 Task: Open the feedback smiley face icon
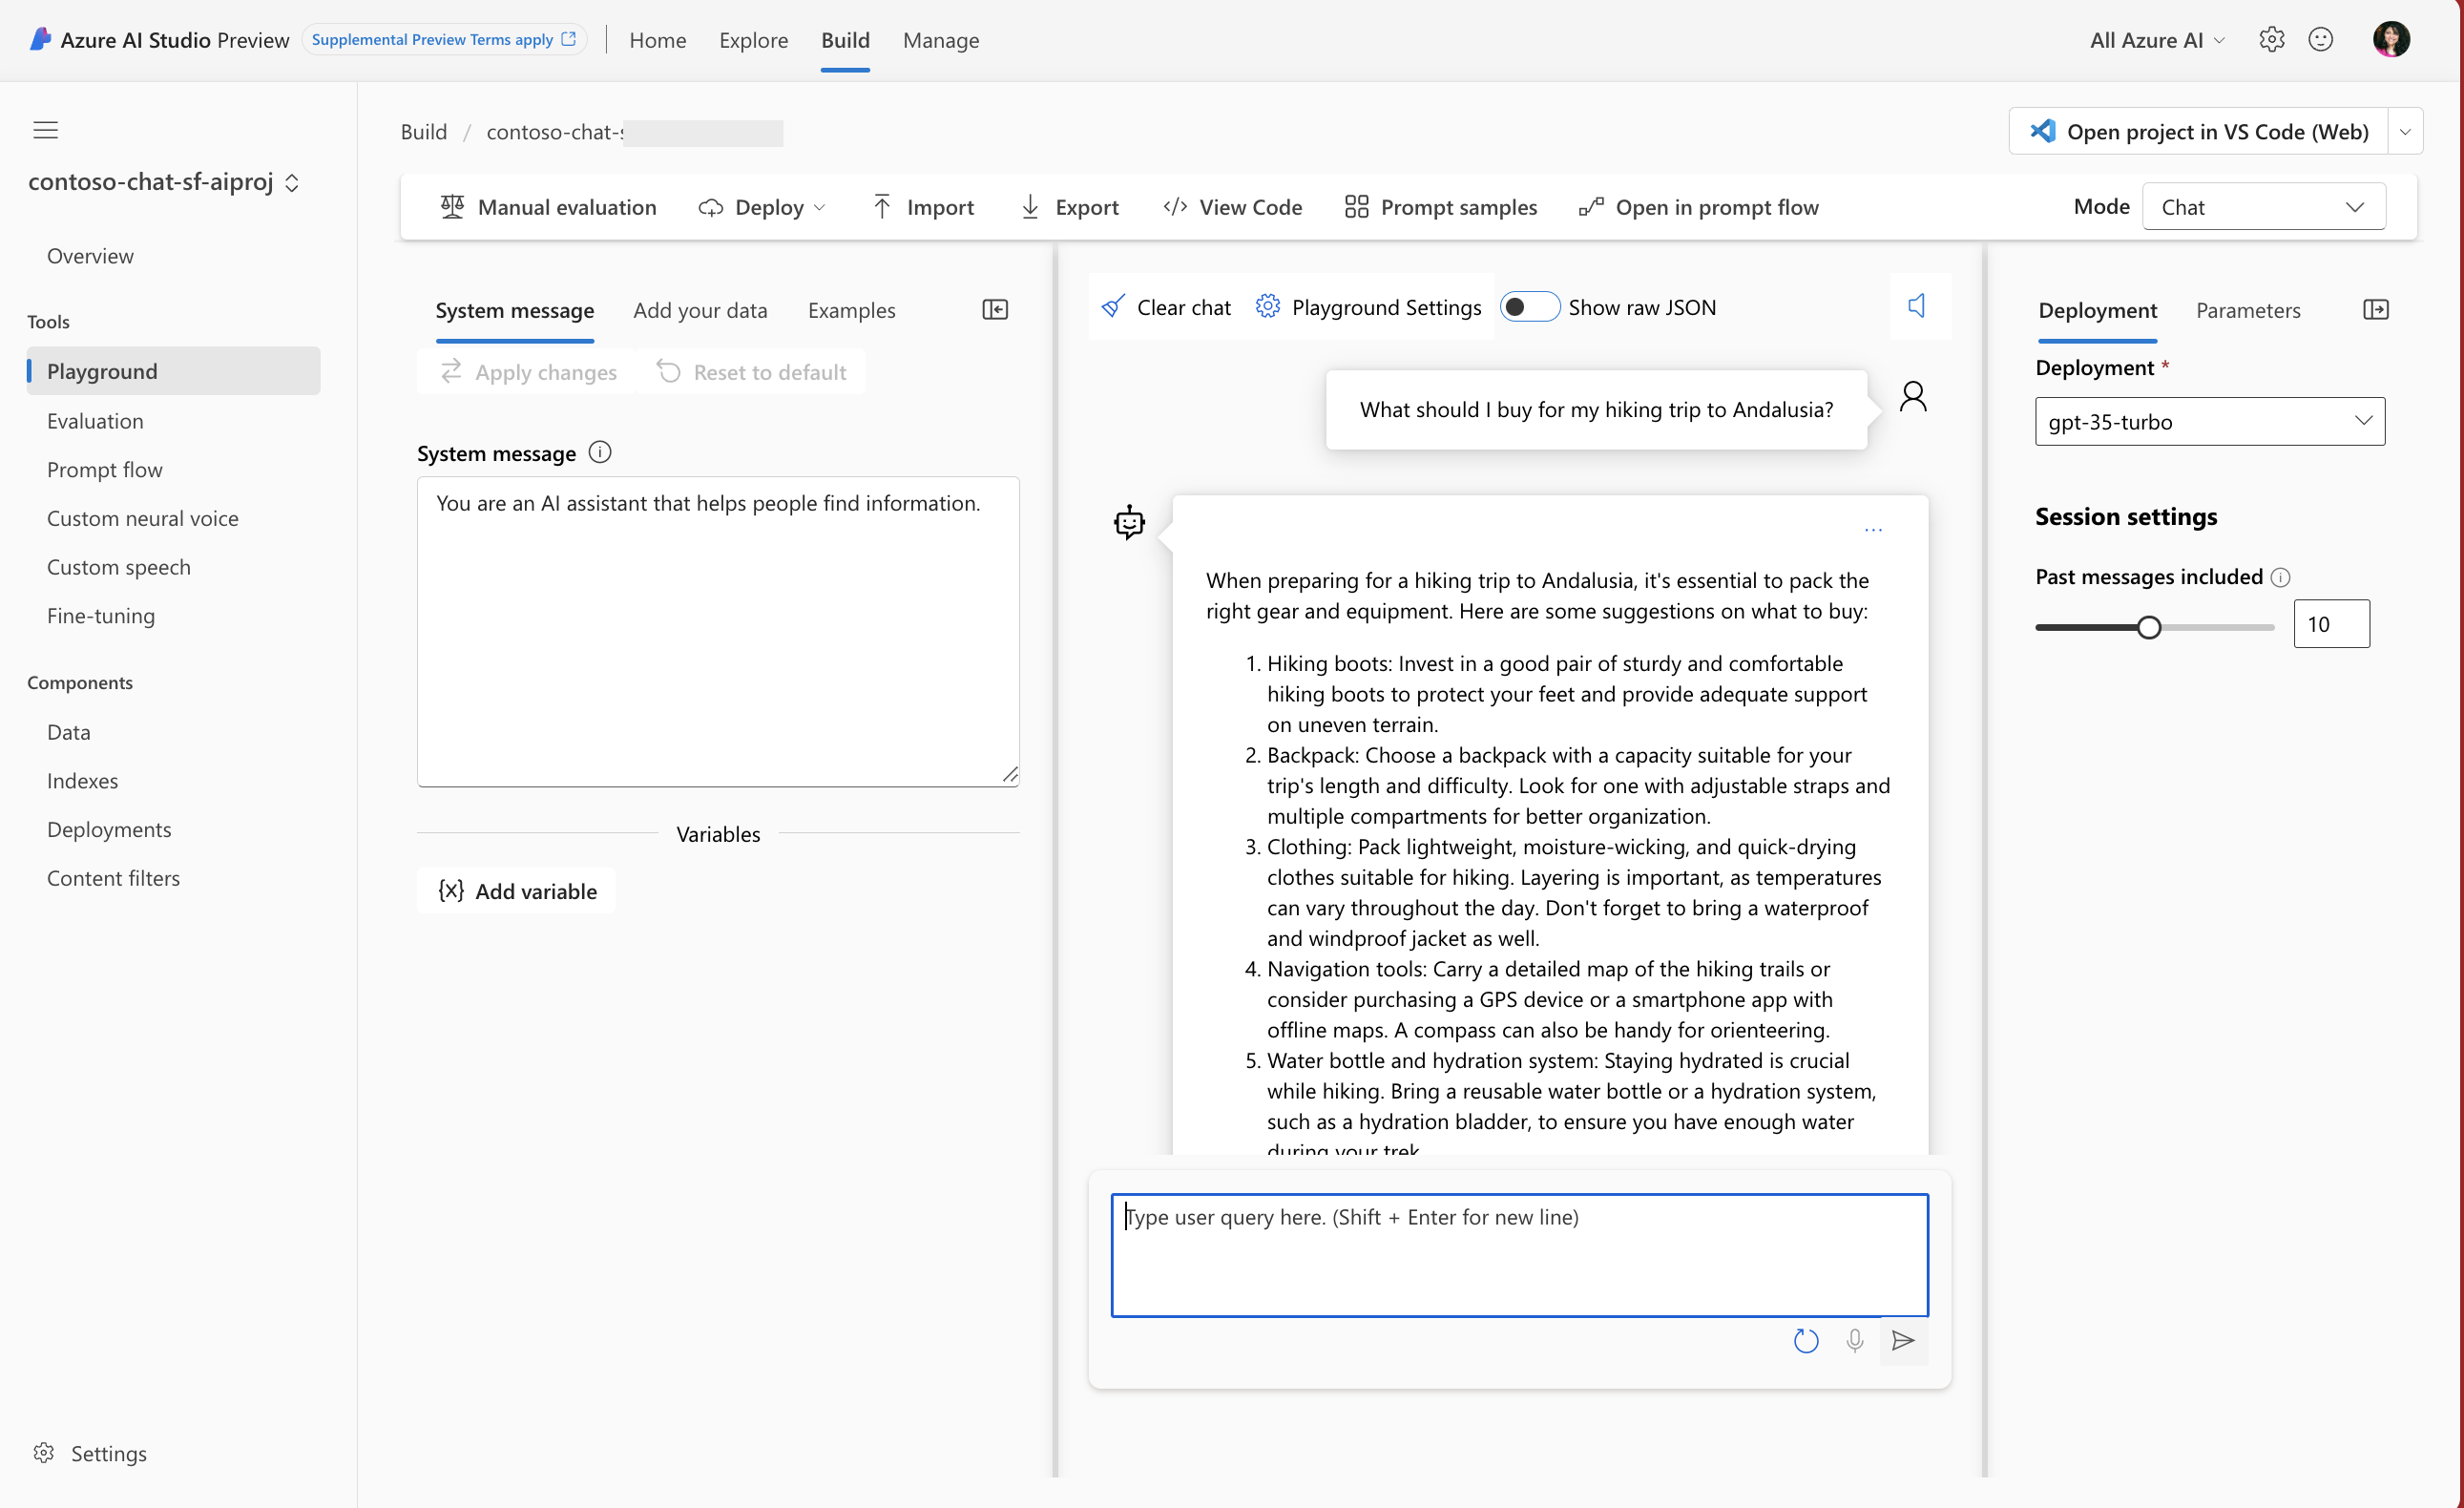click(2320, 40)
